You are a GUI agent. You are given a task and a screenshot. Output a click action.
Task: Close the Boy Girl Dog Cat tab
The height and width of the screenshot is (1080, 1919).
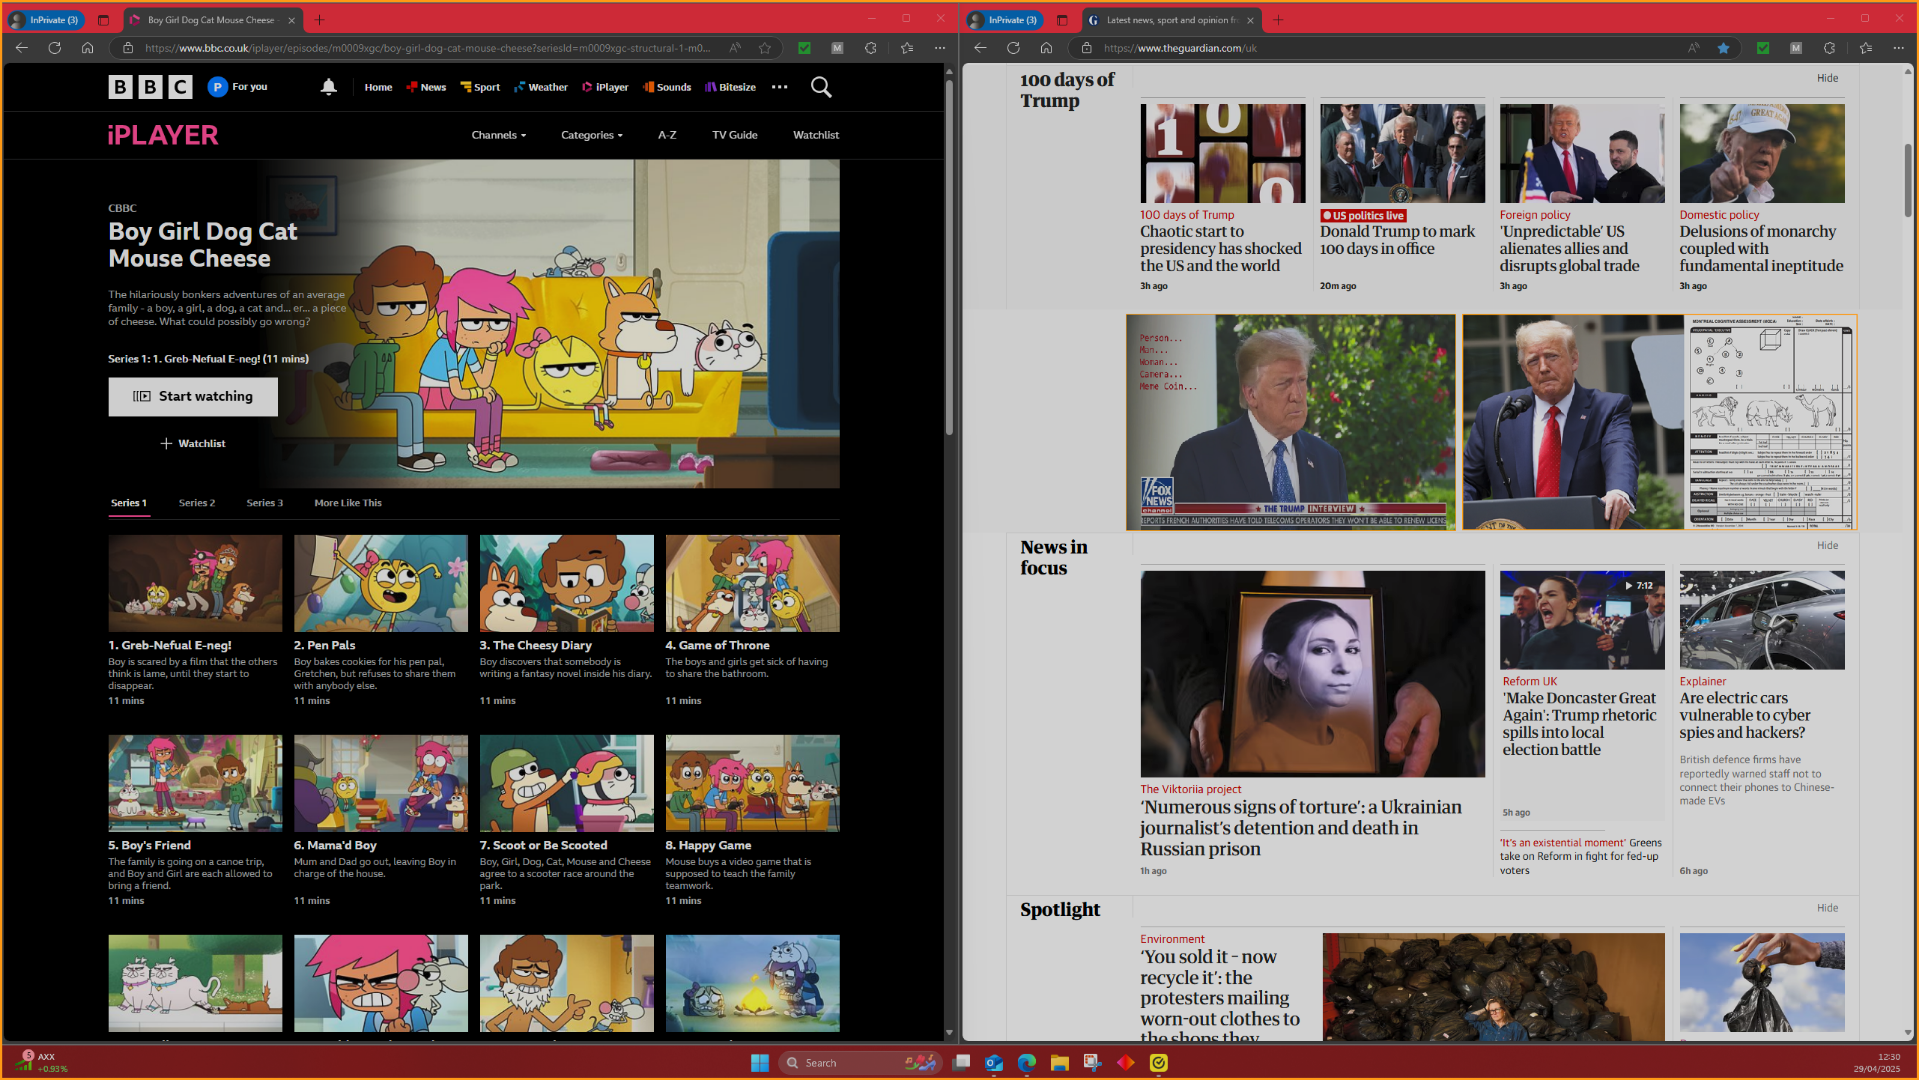coord(291,20)
